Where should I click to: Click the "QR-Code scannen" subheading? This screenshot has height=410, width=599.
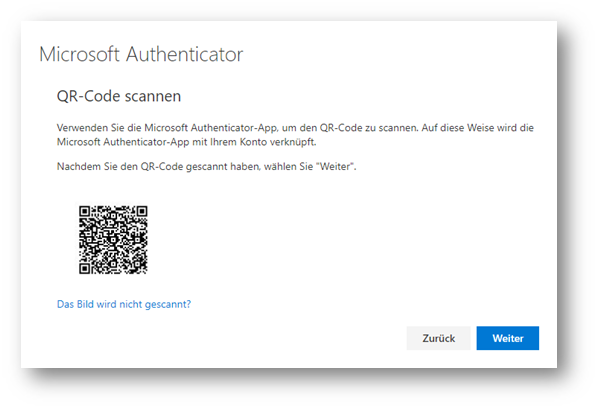(119, 96)
